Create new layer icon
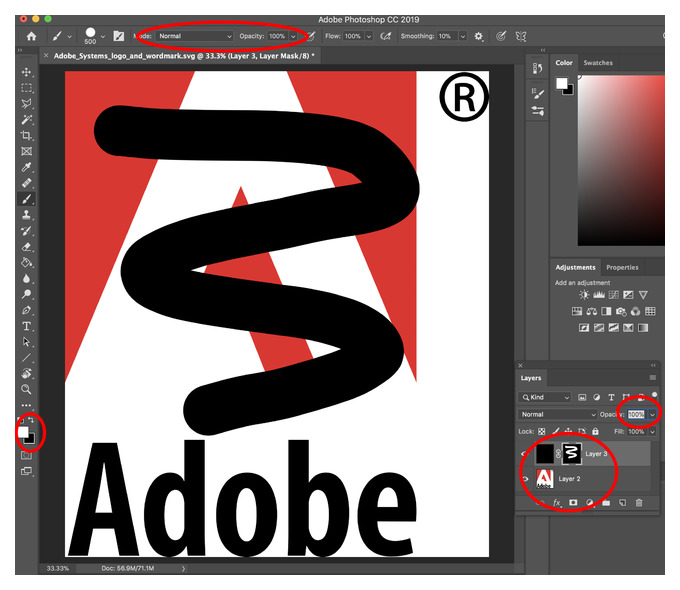This screenshot has width=680, height=590. [x=623, y=503]
